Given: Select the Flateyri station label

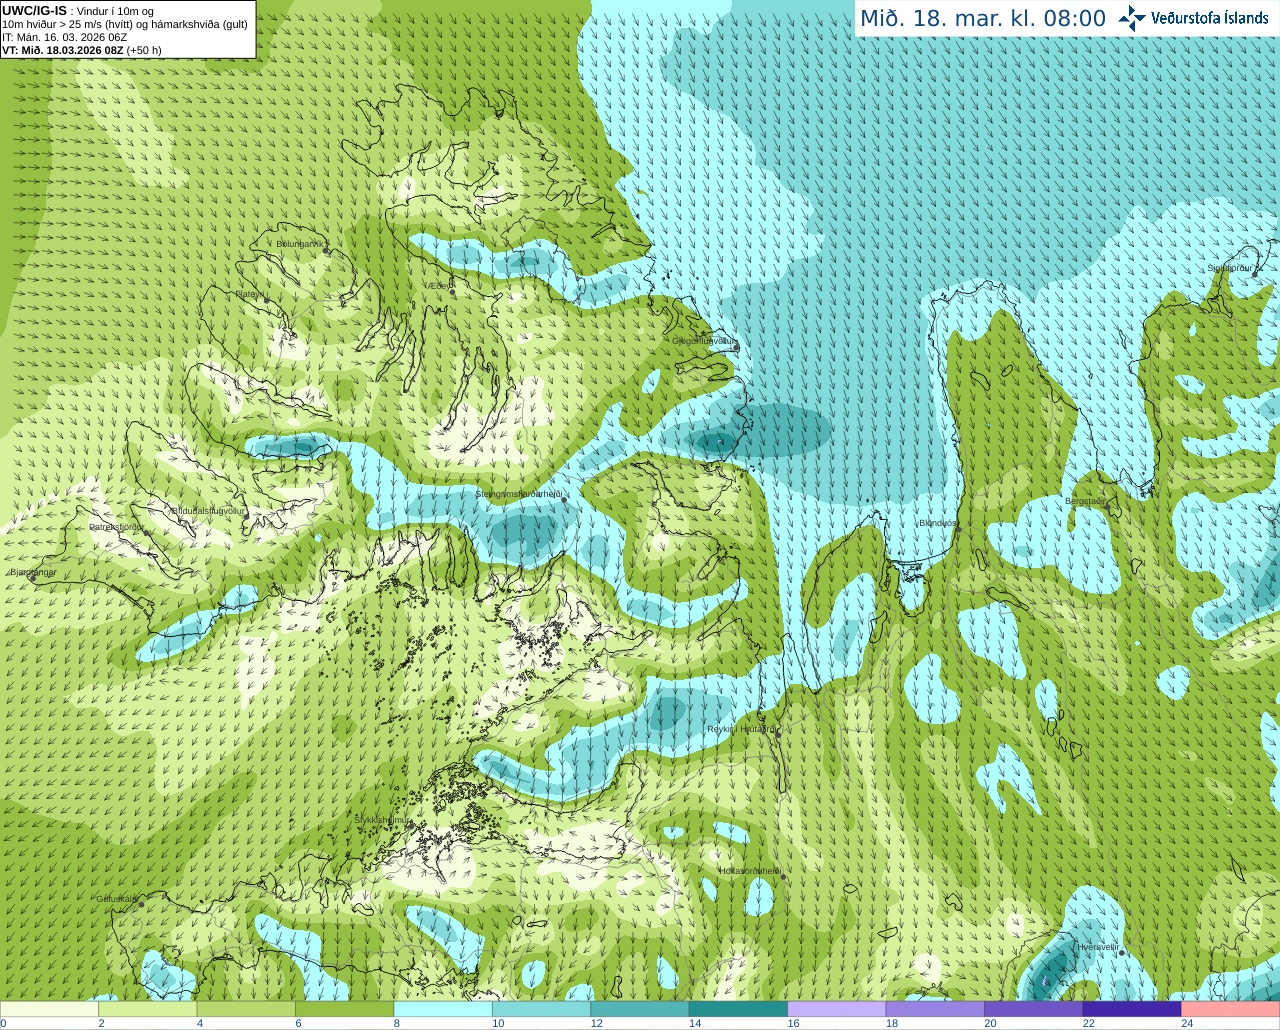Looking at the screenshot, I should (x=250, y=294).
